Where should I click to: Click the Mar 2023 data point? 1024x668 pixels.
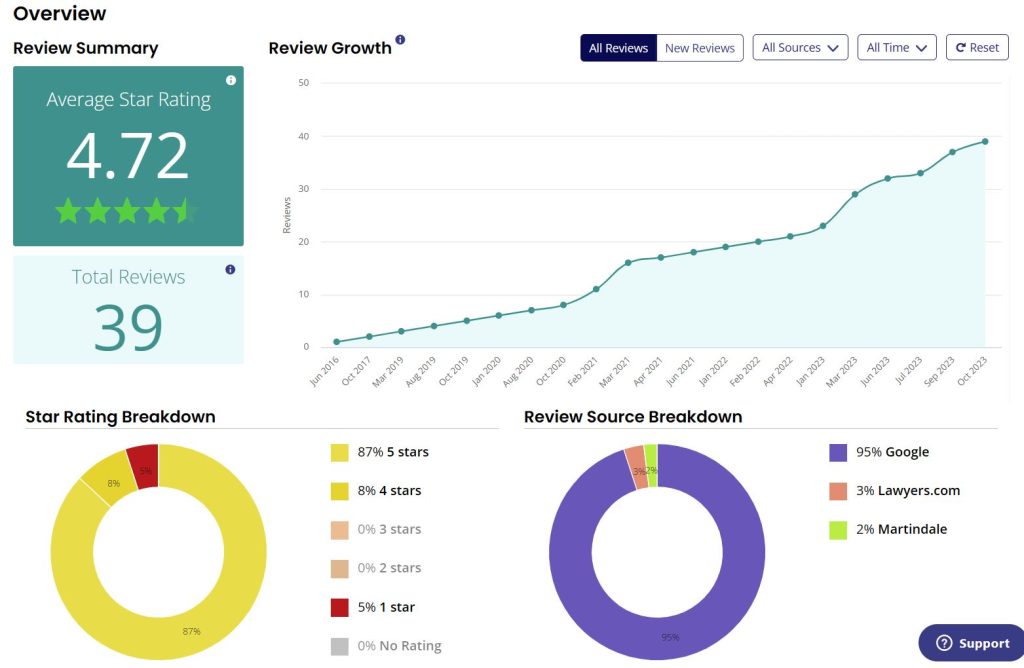coord(855,194)
